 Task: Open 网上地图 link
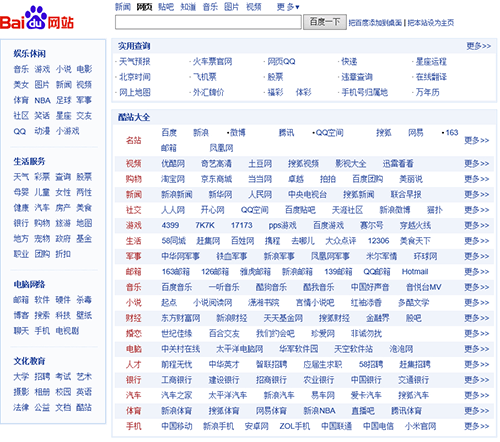point(135,92)
